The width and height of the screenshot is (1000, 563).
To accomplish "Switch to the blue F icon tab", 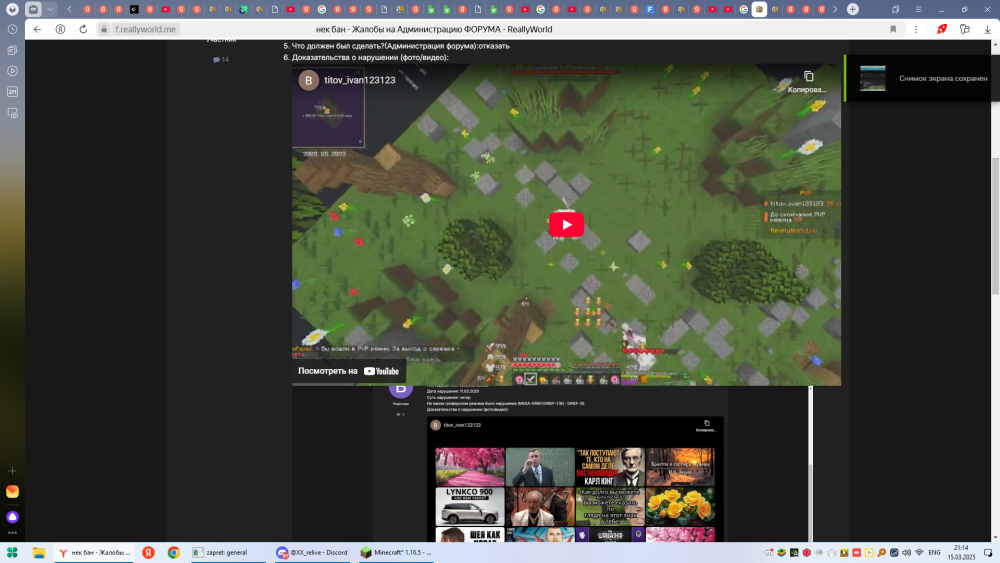I will click(x=650, y=10).
